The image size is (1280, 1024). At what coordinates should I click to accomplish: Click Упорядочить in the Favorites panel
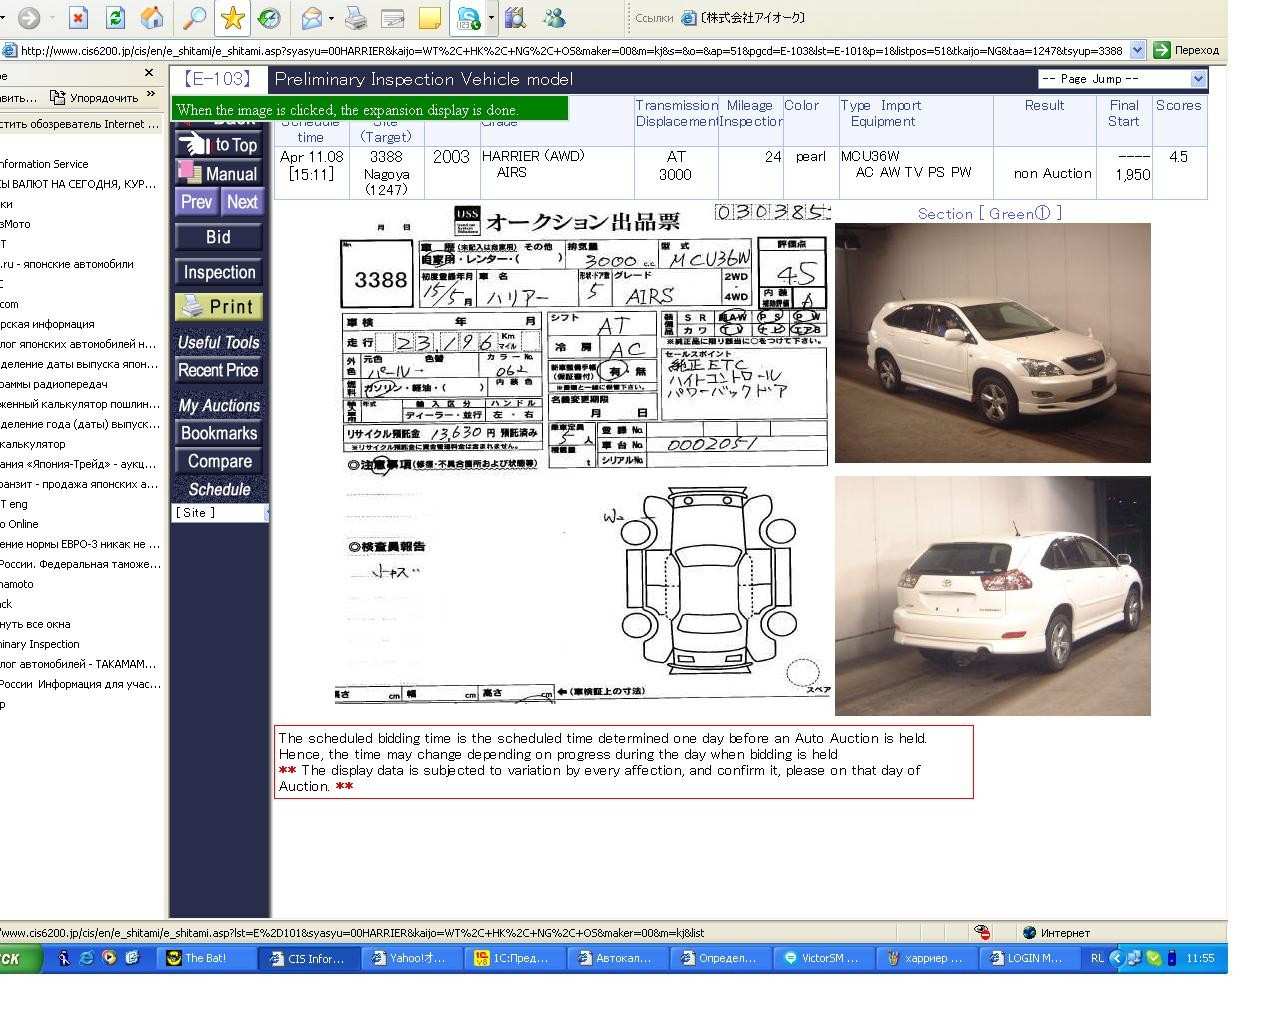click(95, 98)
